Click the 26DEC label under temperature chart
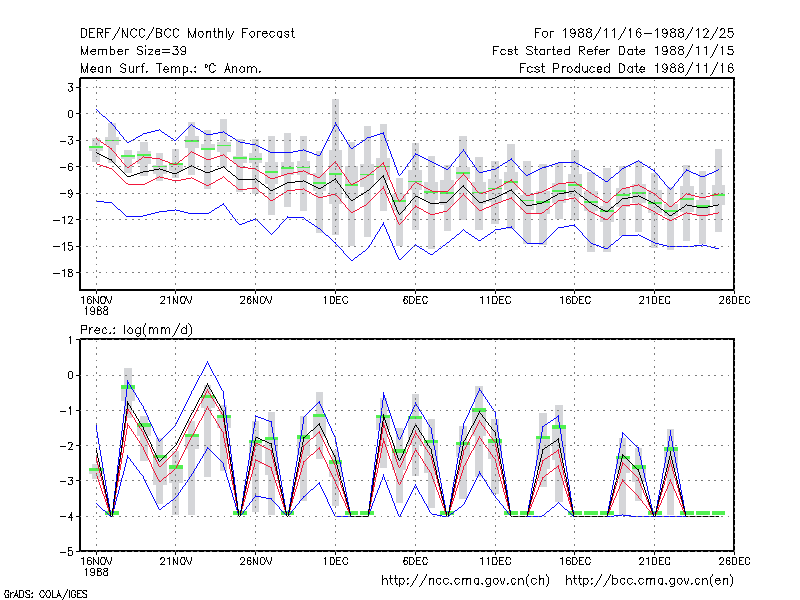The height and width of the screenshot is (600, 800). pyautogui.click(x=734, y=301)
